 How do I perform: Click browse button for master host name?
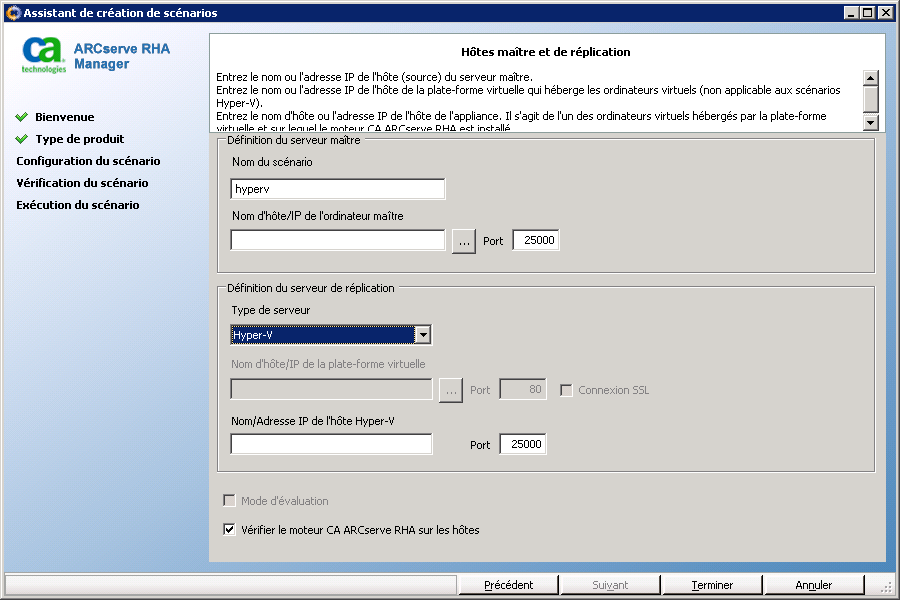click(463, 241)
